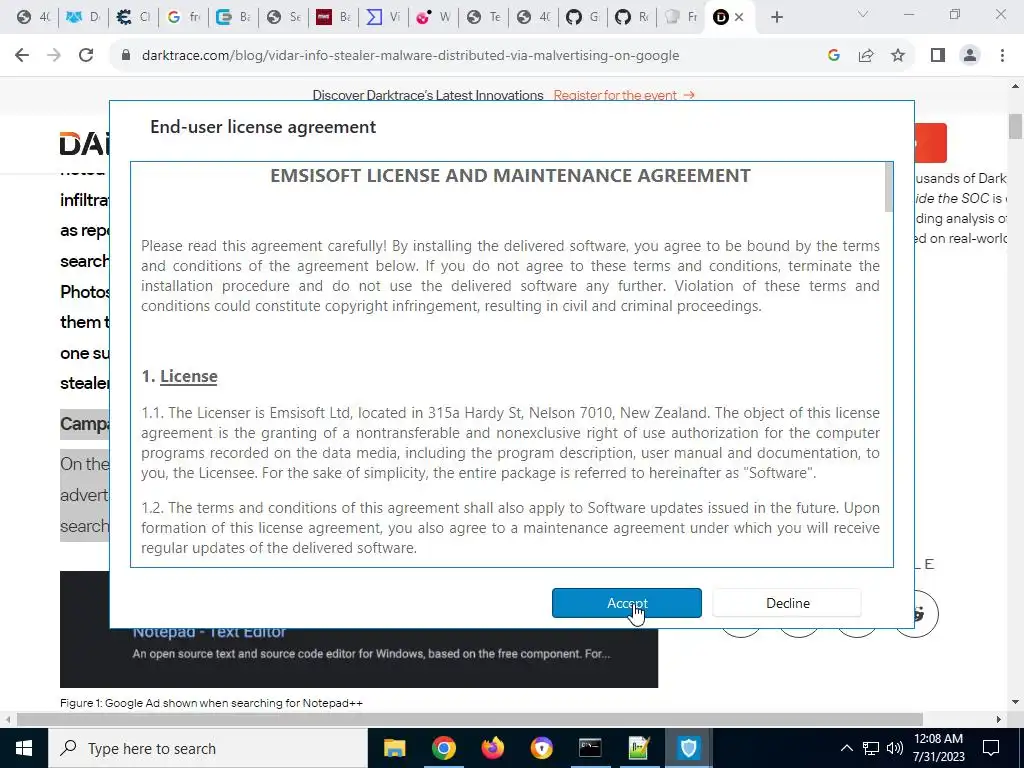
Task: Switch to the 'Se' globe tab
Action: tap(283, 17)
